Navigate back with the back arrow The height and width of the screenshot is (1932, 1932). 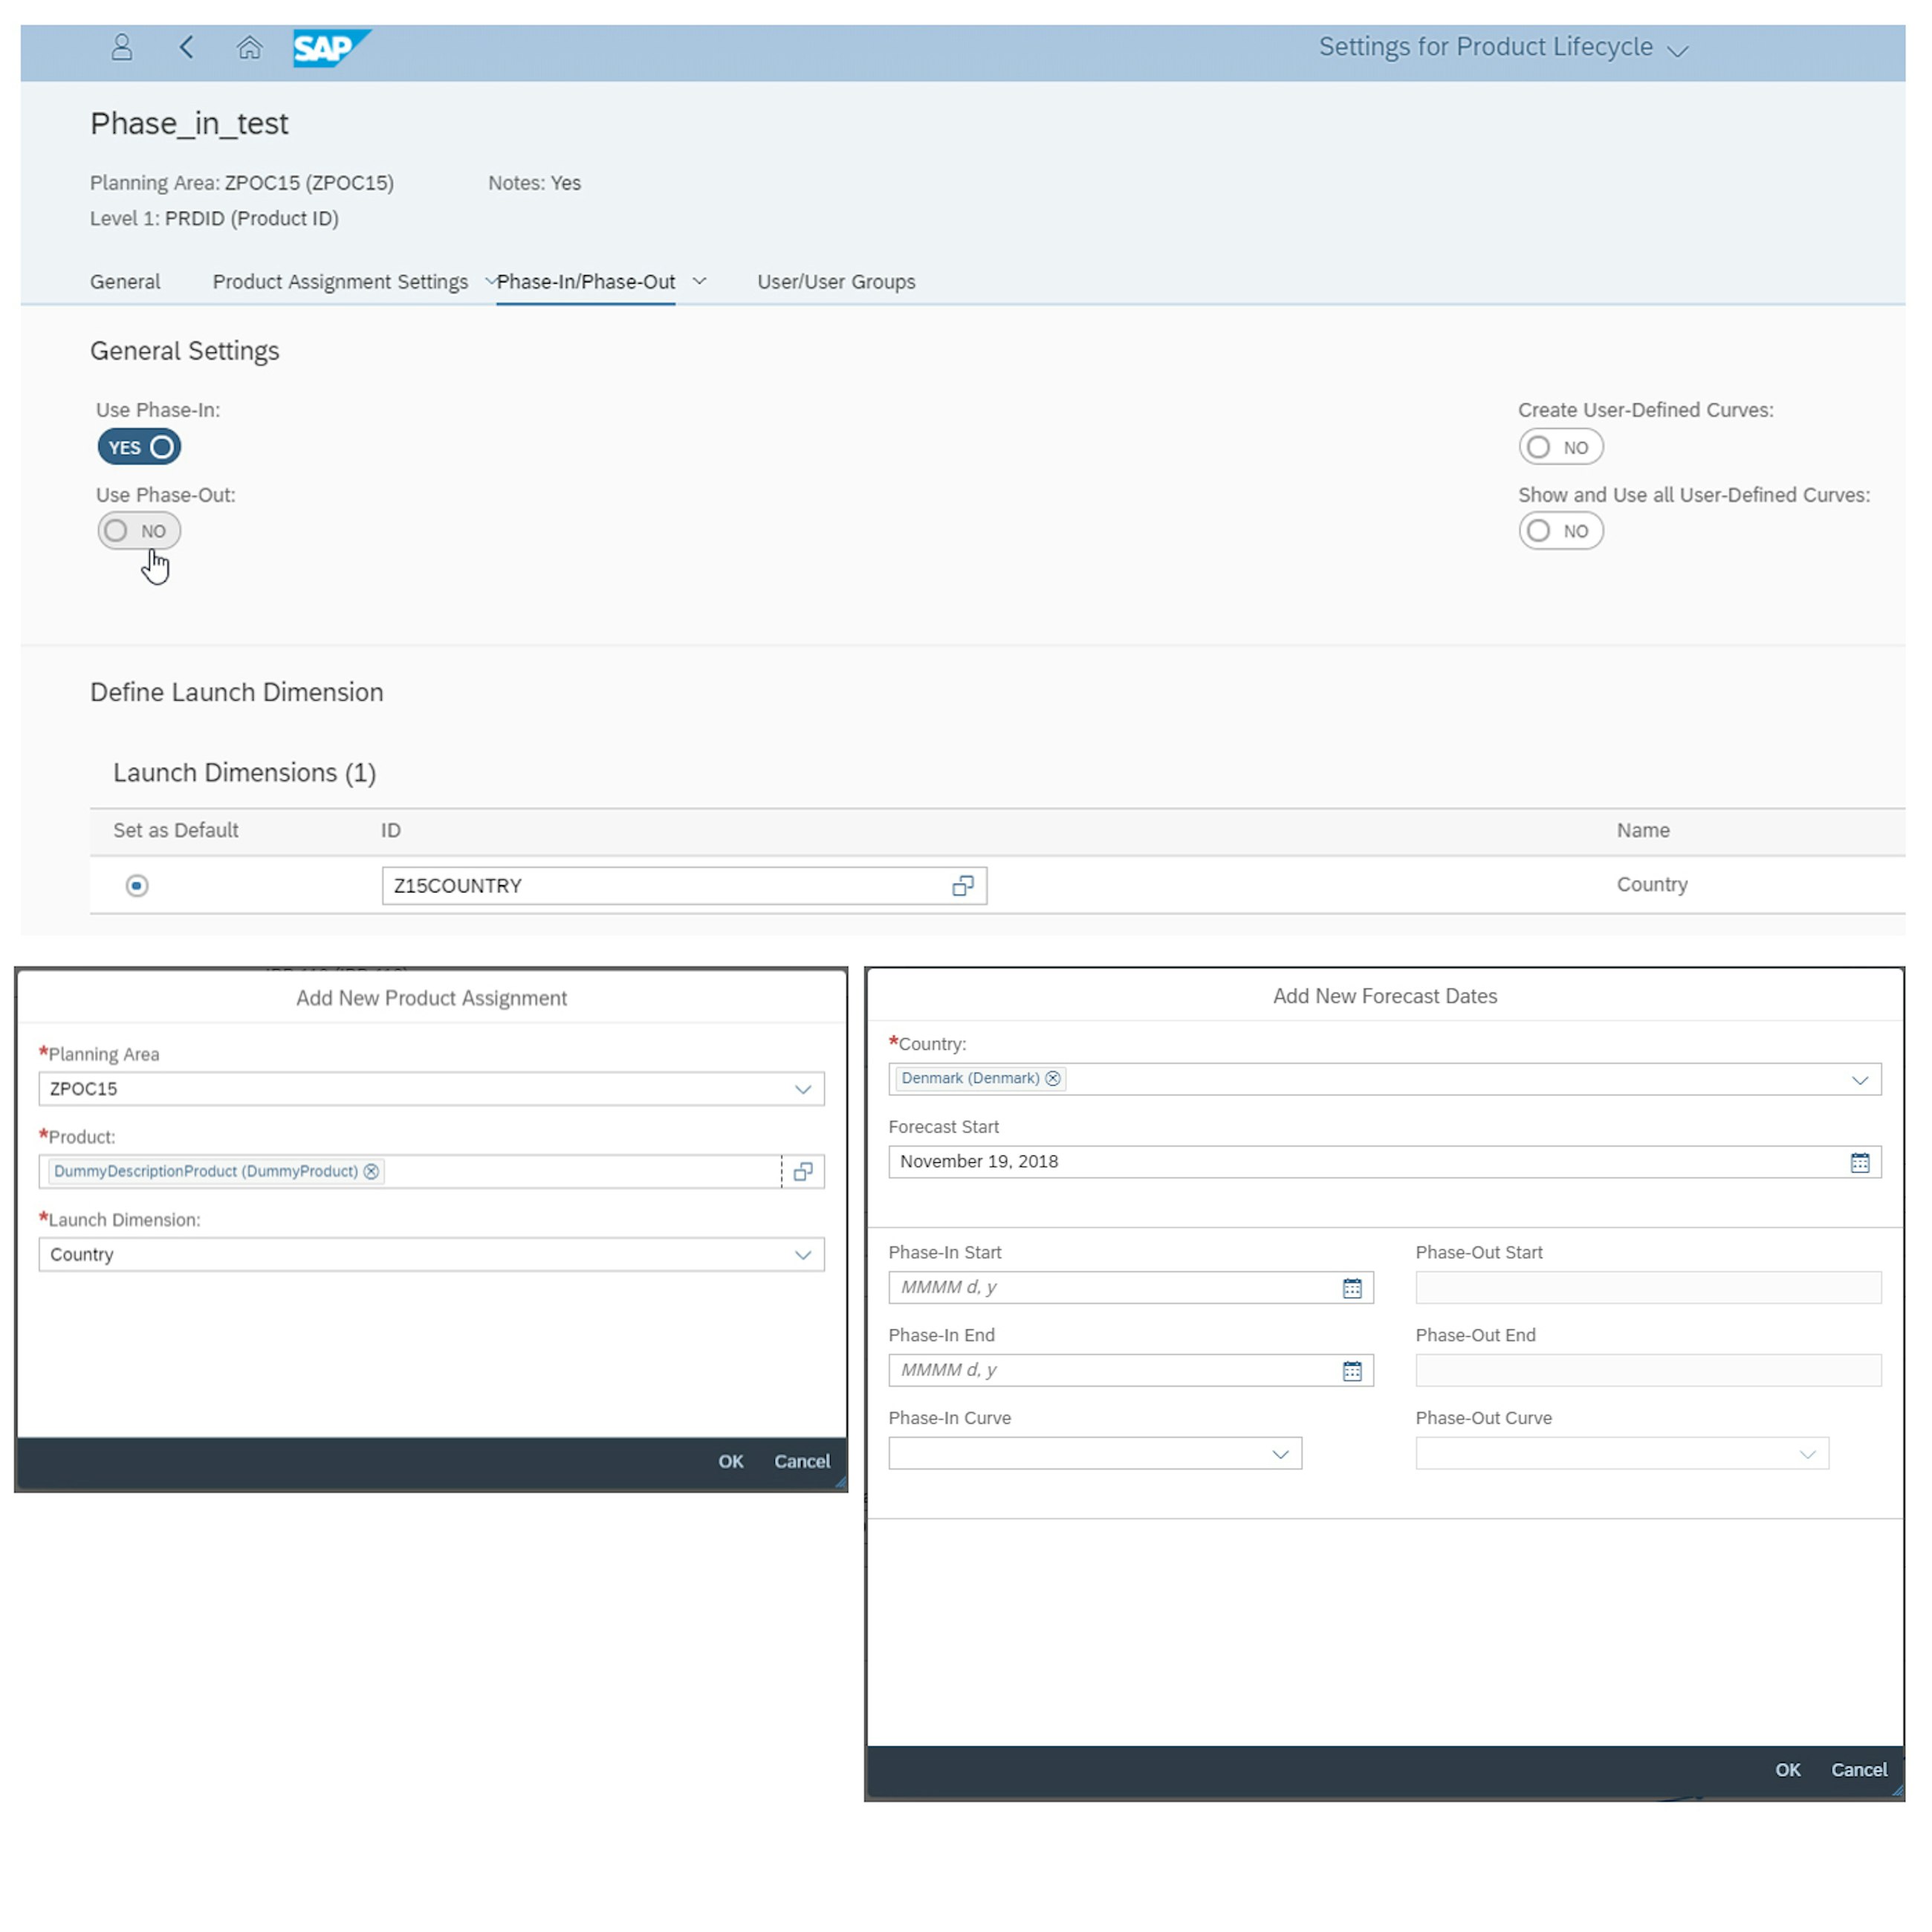[186, 47]
